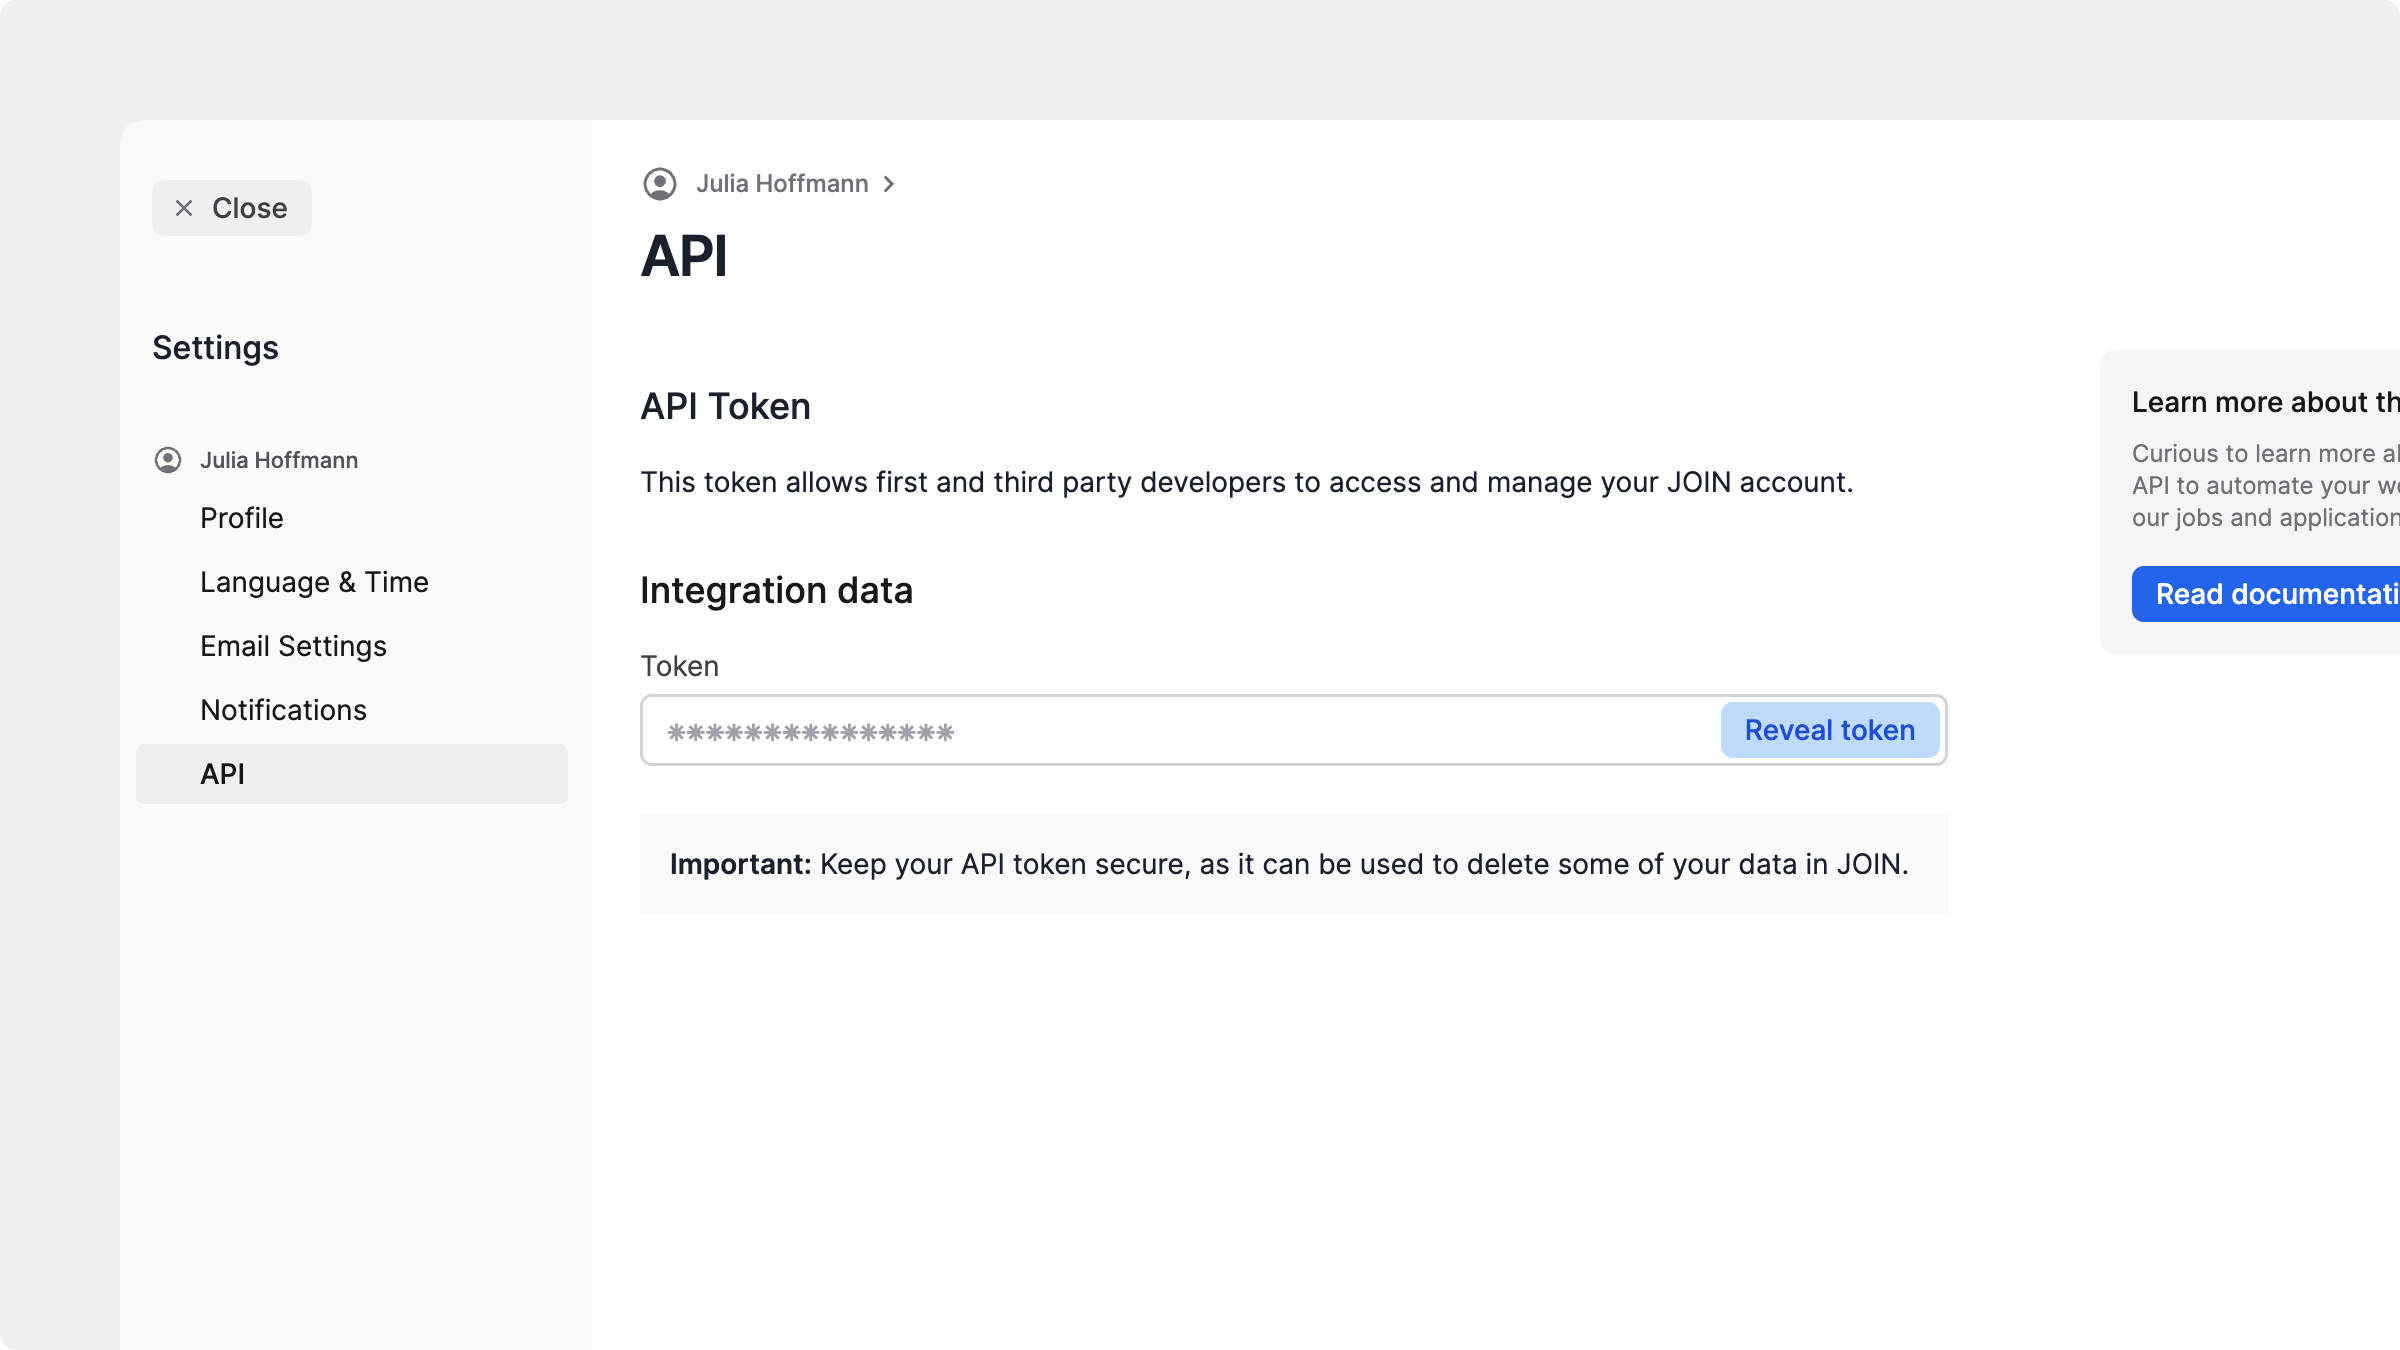The height and width of the screenshot is (1350, 2400).
Task: Open Language & Time settings
Action: click(314, 582)
